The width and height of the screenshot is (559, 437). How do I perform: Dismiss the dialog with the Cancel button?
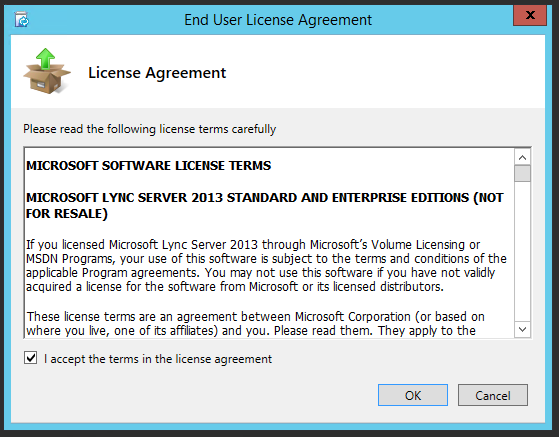point(493,395)
